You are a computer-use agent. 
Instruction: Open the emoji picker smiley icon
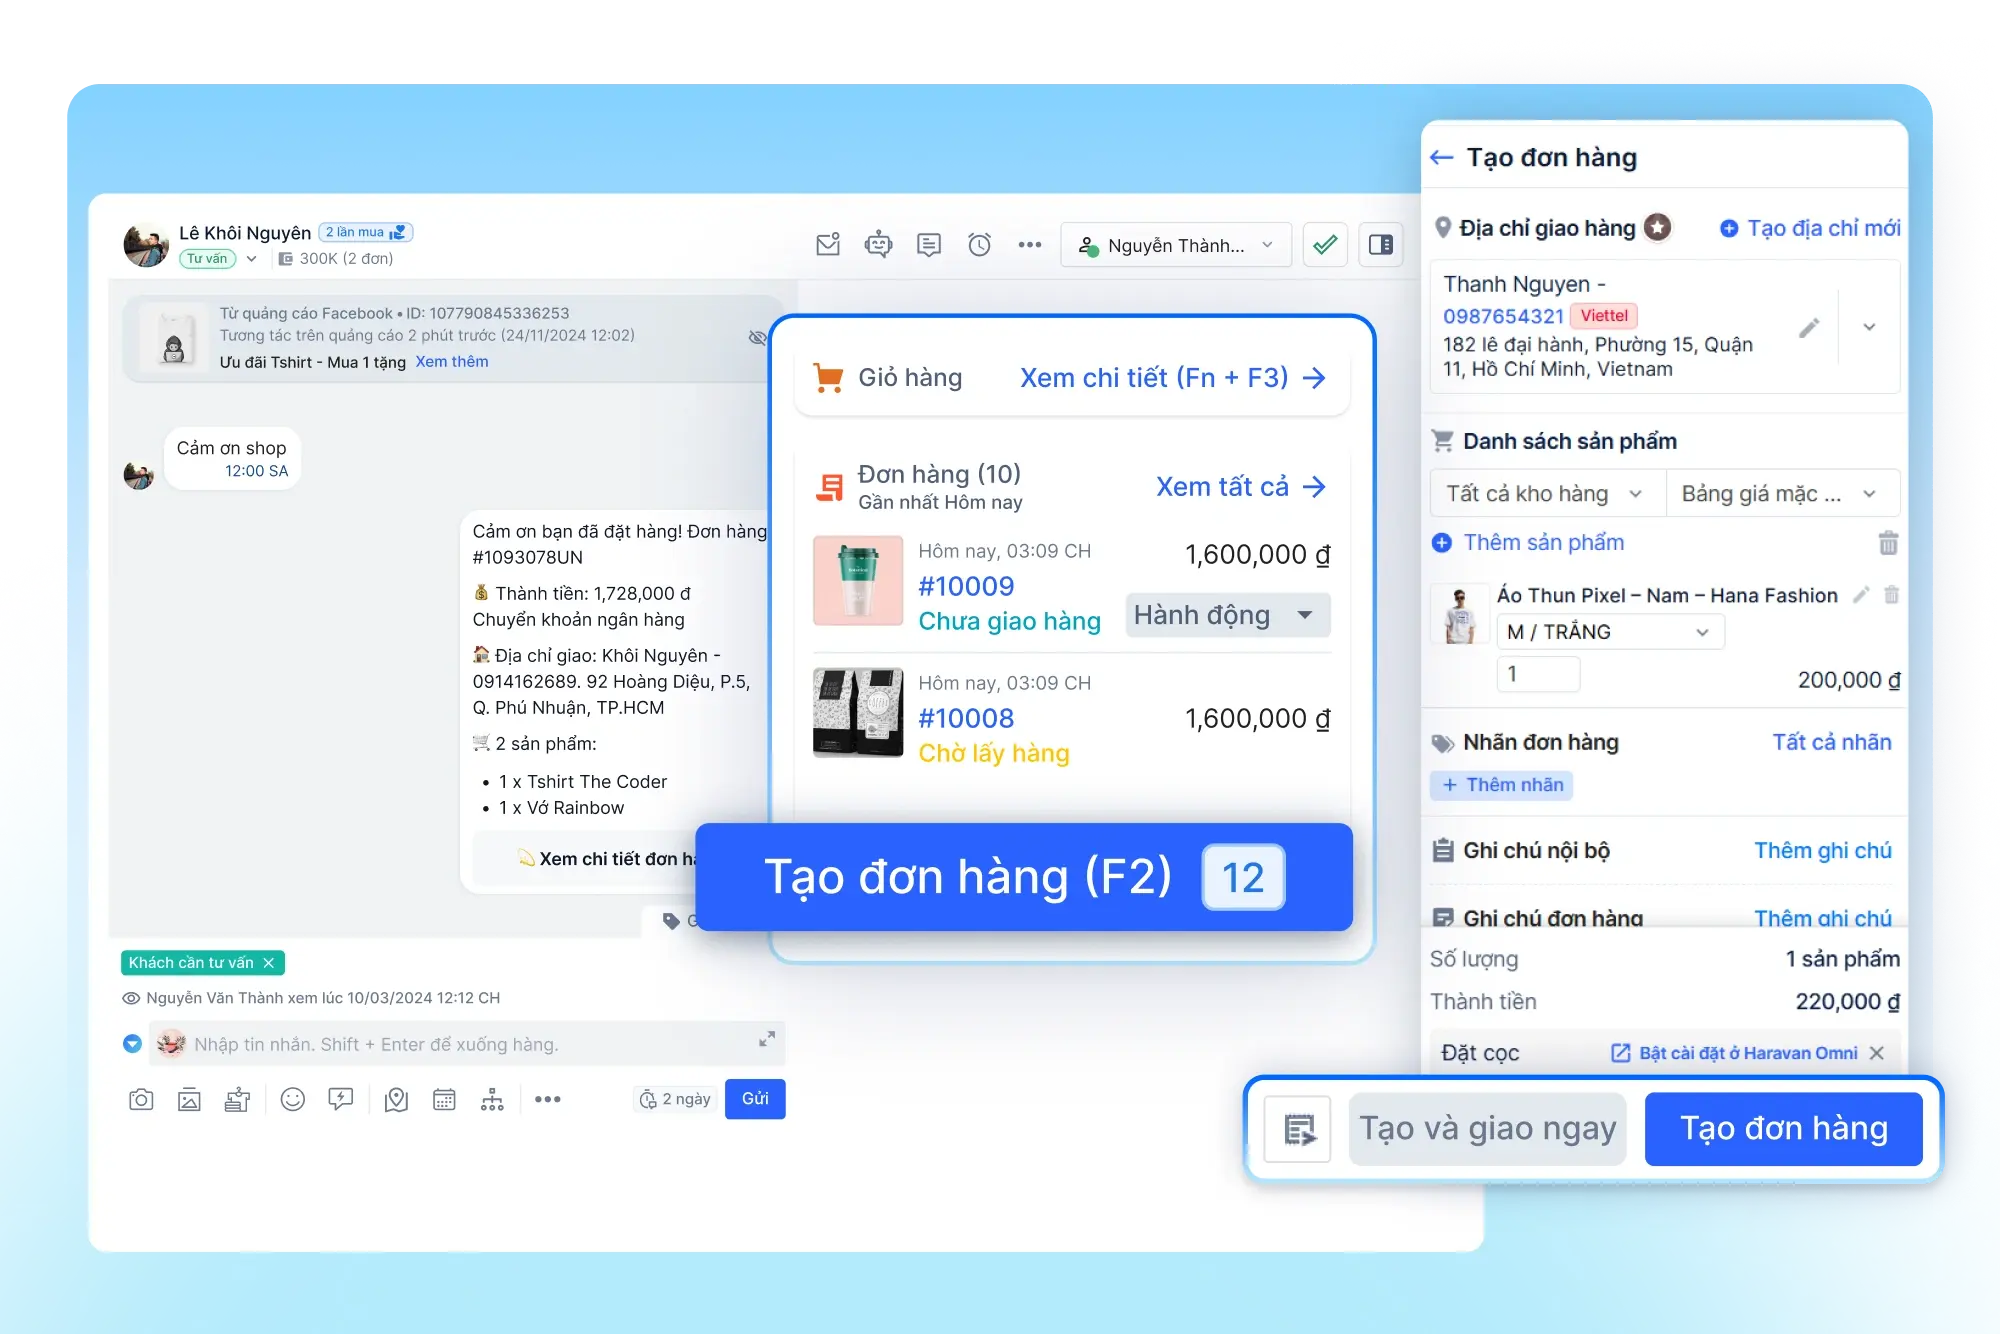click(292, 1100)
